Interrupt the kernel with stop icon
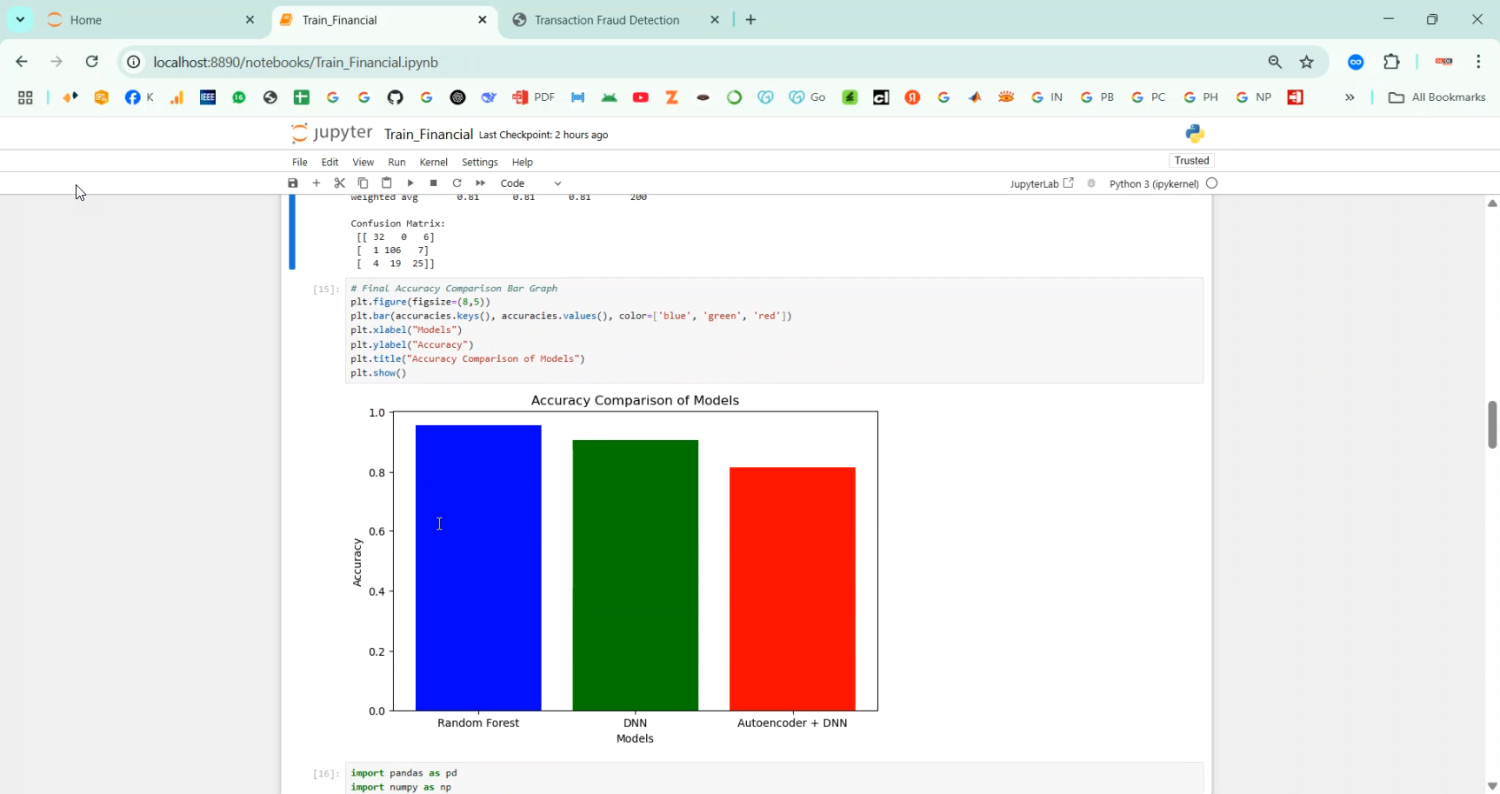Screen dimensions: 1500x794 click(x=433, y=183)
